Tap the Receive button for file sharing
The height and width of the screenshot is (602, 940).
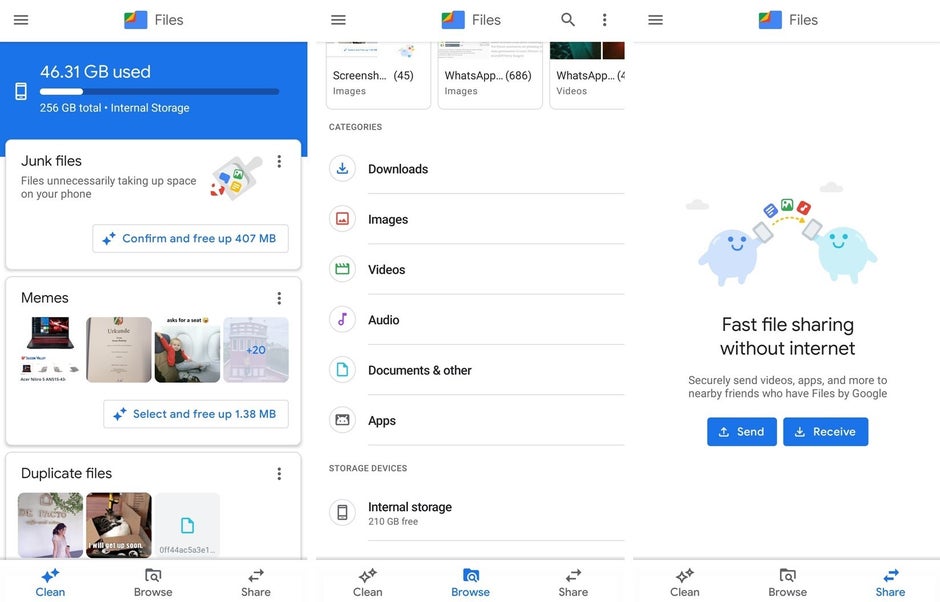(x=825, y=431)
